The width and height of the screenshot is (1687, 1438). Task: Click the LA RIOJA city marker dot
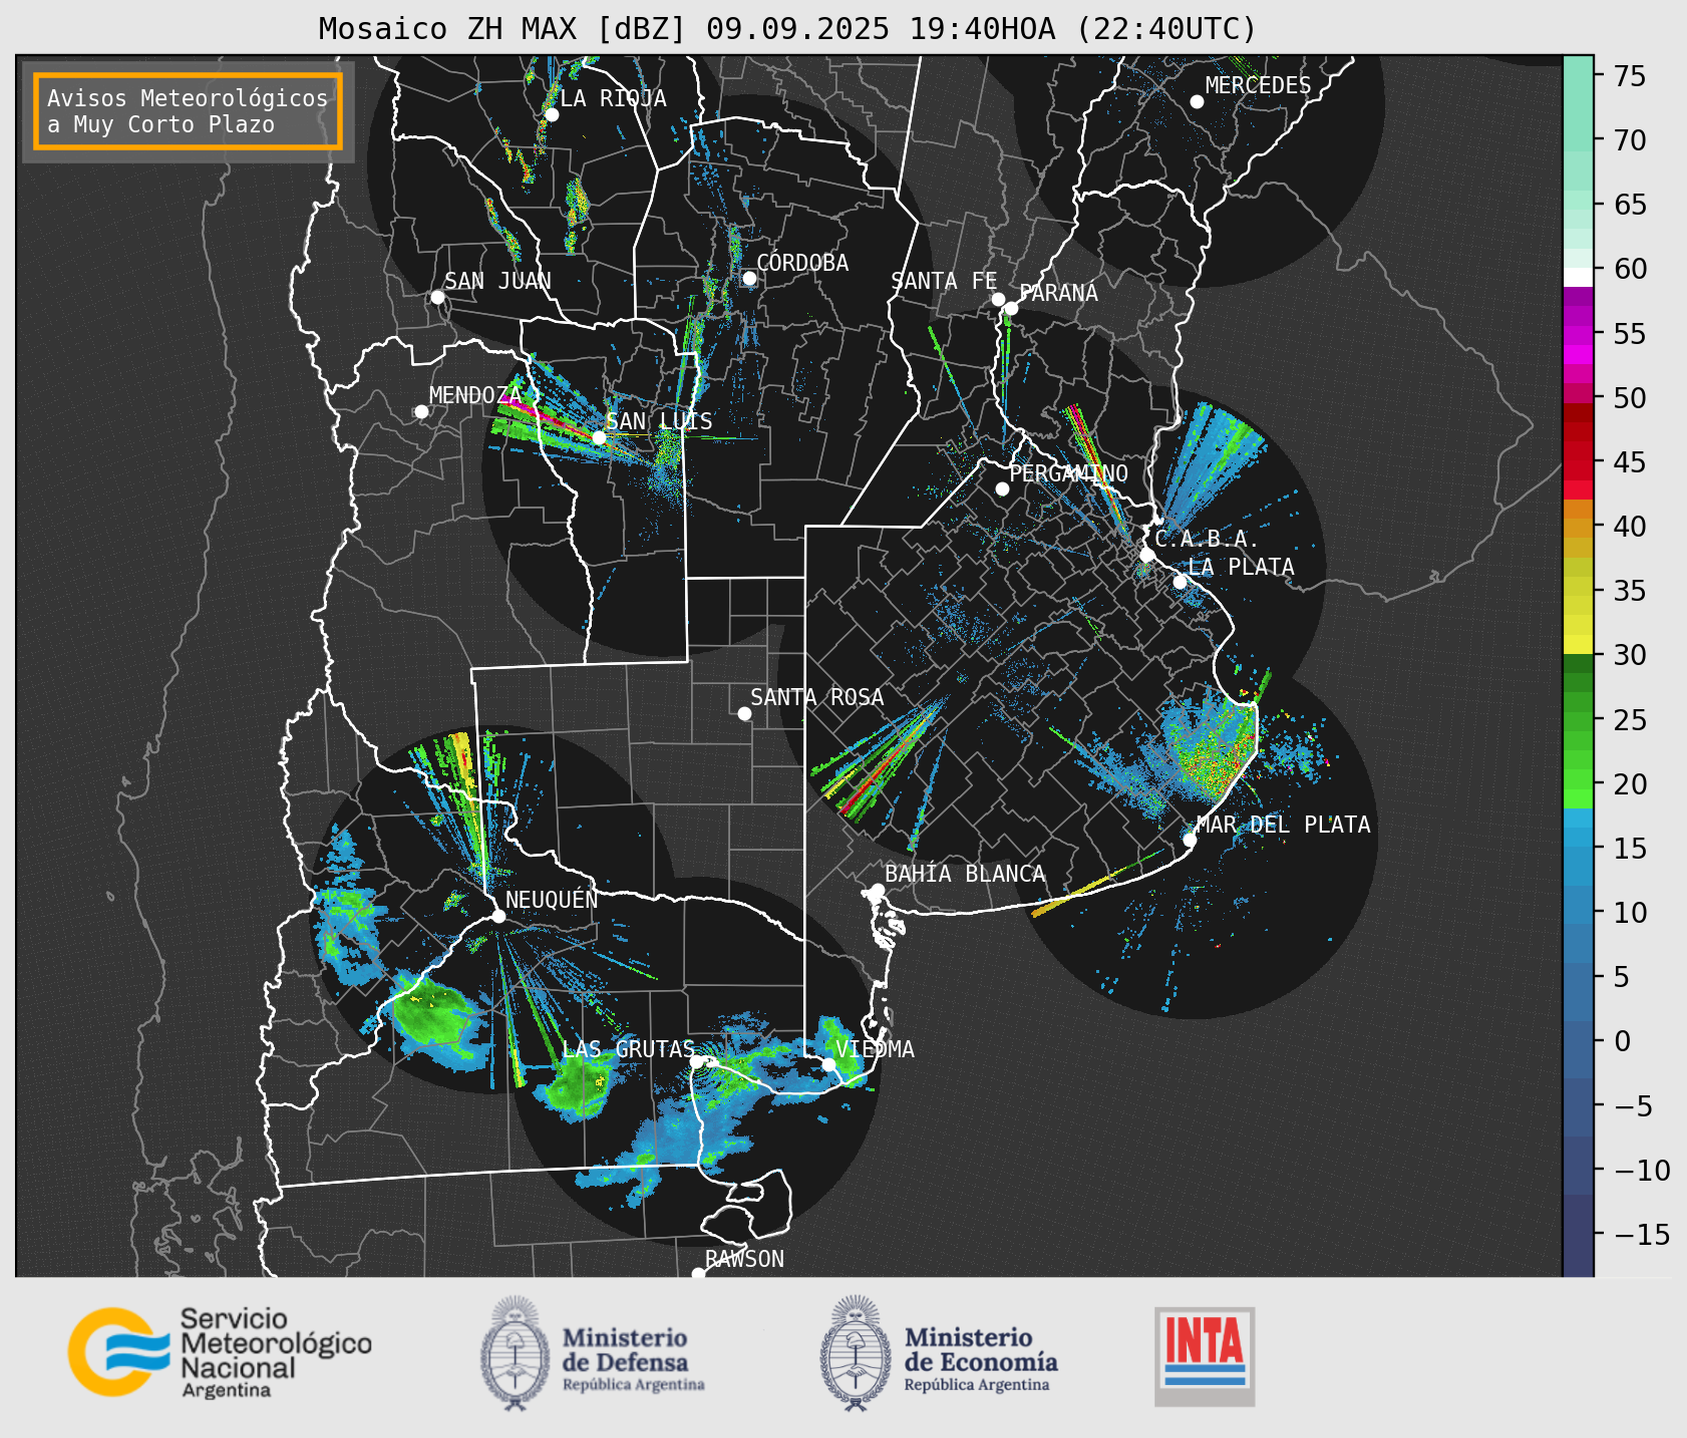coord(551,115)
